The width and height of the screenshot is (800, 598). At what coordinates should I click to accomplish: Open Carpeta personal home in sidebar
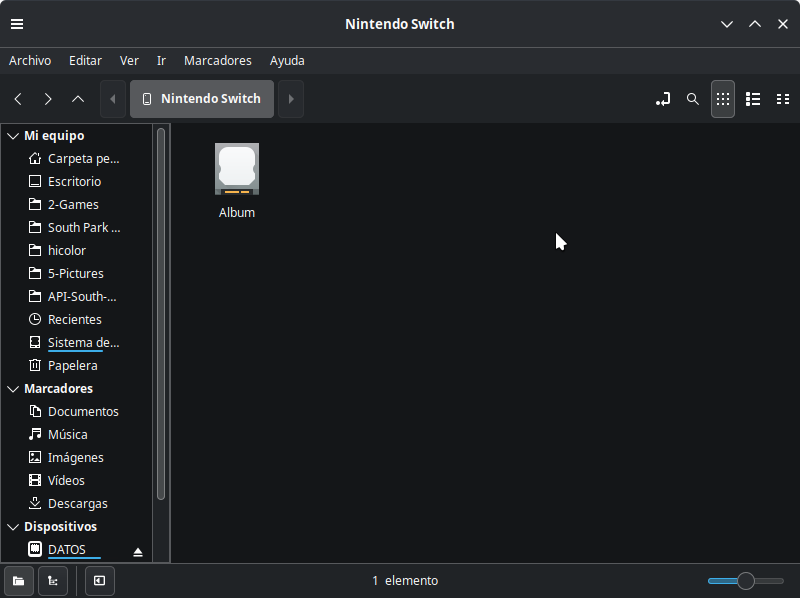click(x=77, y=159)
